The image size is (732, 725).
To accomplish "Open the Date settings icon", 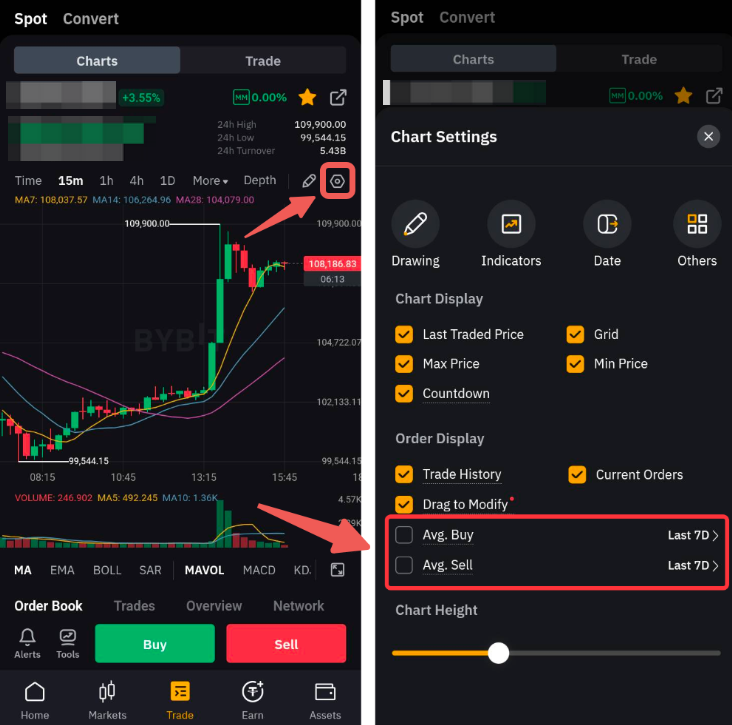I will [x=607, y=224].
